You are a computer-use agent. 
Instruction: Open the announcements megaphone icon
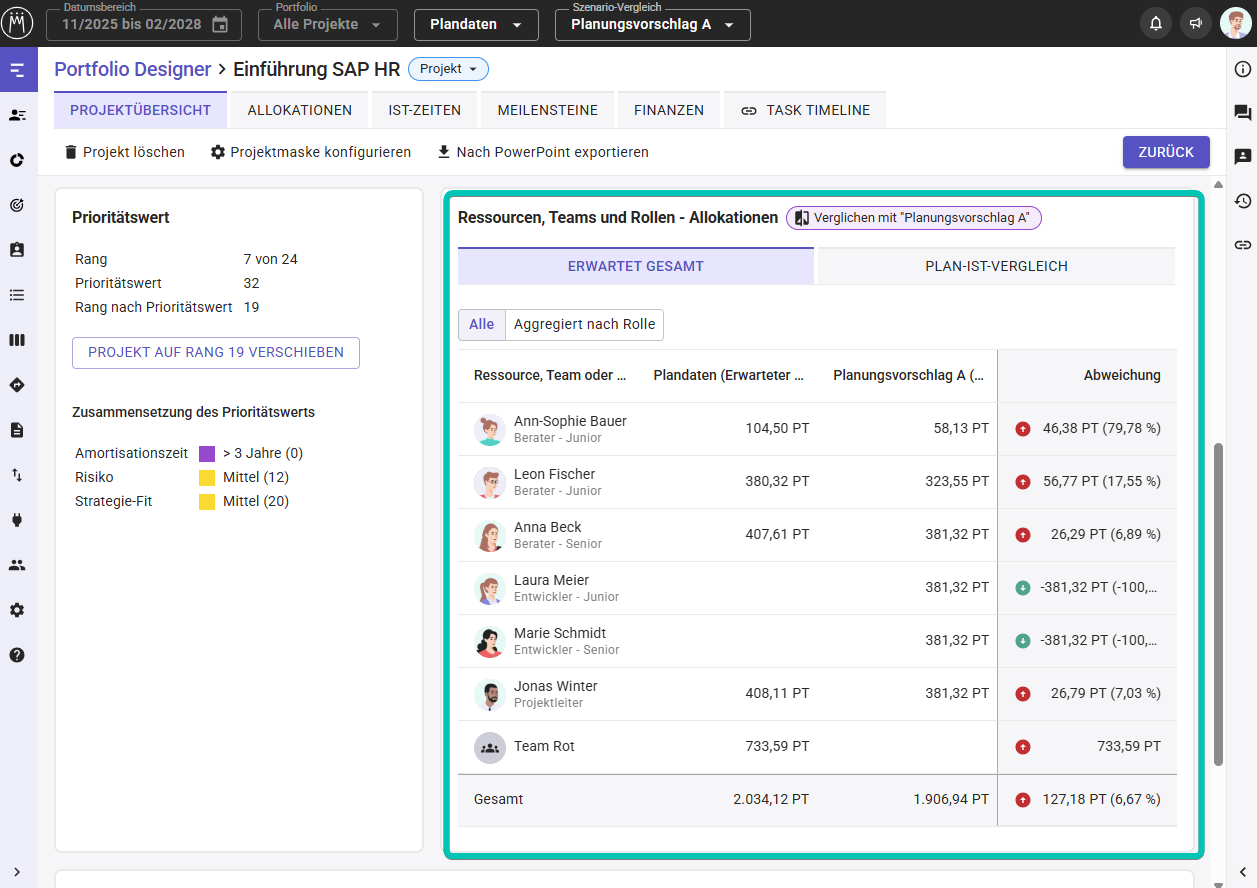pos(1195,24)
